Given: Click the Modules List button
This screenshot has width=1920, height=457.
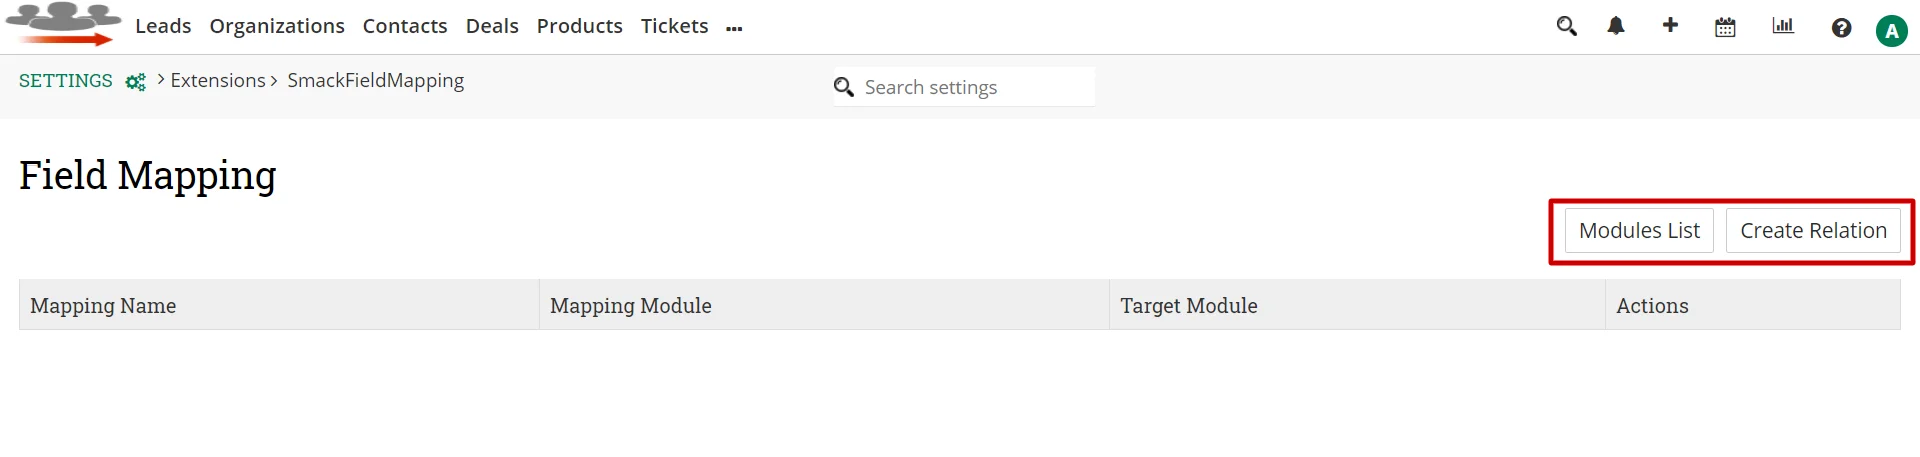Looking at the screenshot, I should click(x=1639, y=231).
